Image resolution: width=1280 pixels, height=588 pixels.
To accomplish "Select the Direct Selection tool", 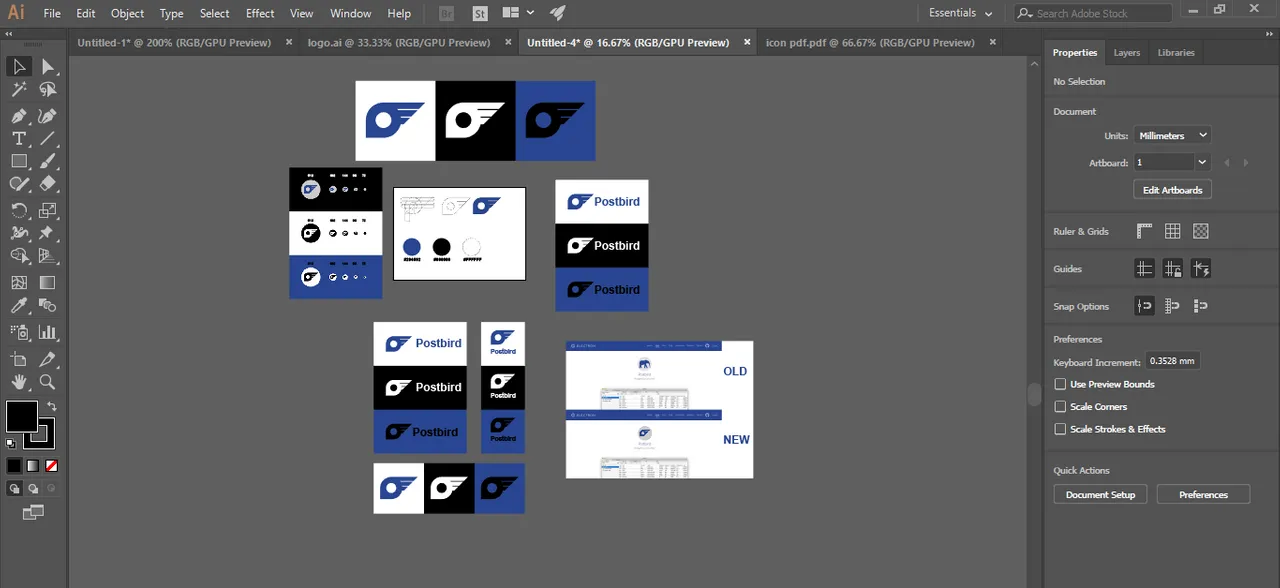I will 47,66.
